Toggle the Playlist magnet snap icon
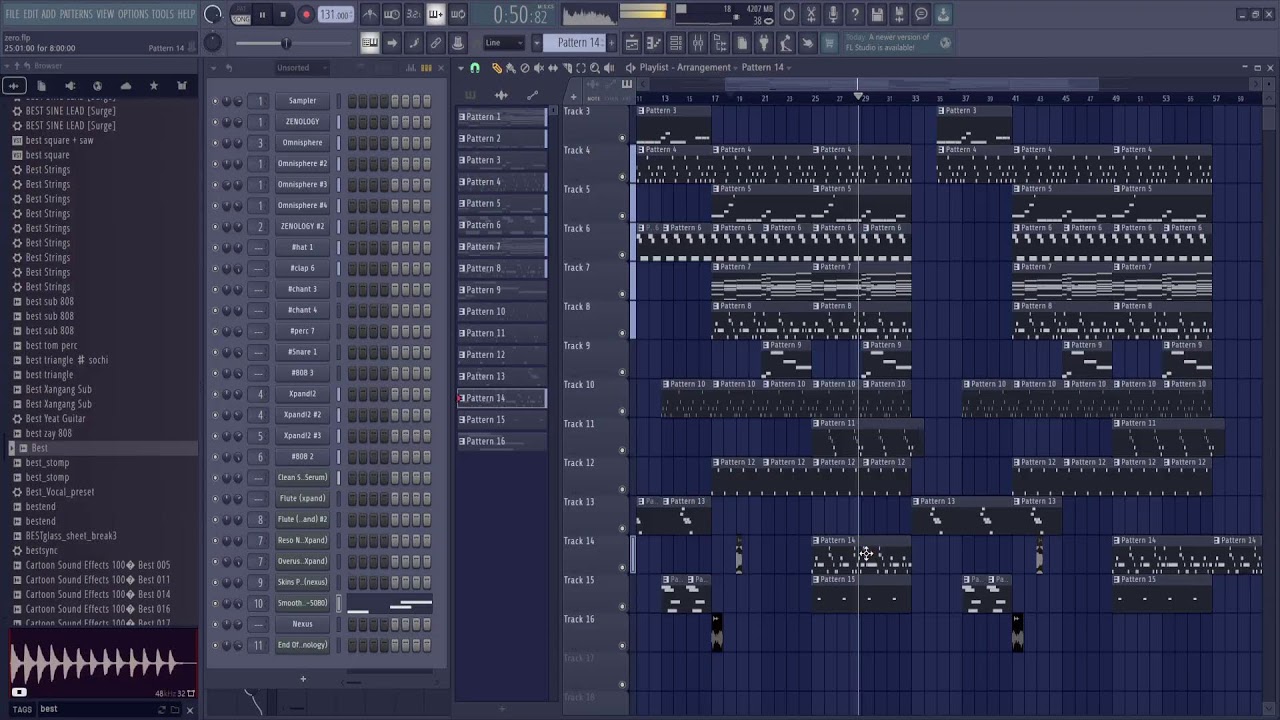The height and width of the screenshot is (720, 1280). click(475, 68)
